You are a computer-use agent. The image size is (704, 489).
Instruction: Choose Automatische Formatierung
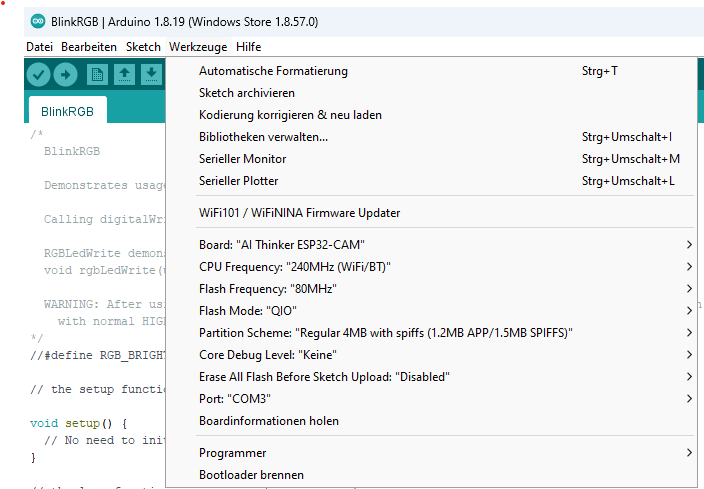(x=273, y=71)
